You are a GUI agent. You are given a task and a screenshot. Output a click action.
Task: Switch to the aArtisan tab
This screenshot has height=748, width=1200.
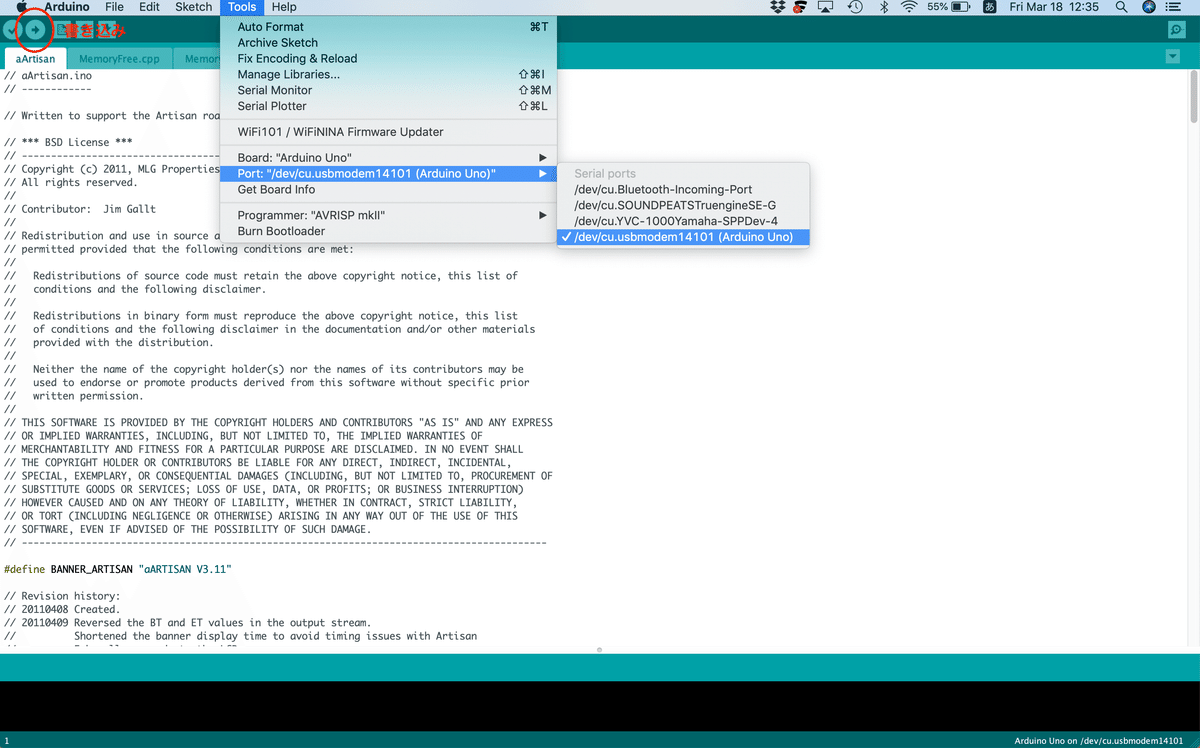click(x=35, y=59)
